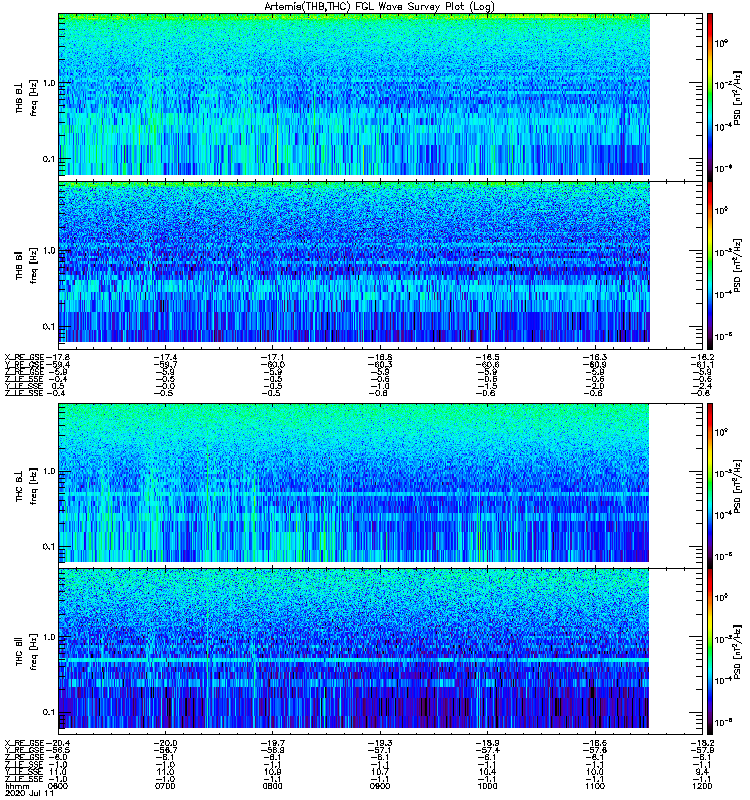Click the bright 0.5 Hz line in THC B∥ panel
Image resolution: width=750 pixels, height=800 pixels.
[354, 660]
